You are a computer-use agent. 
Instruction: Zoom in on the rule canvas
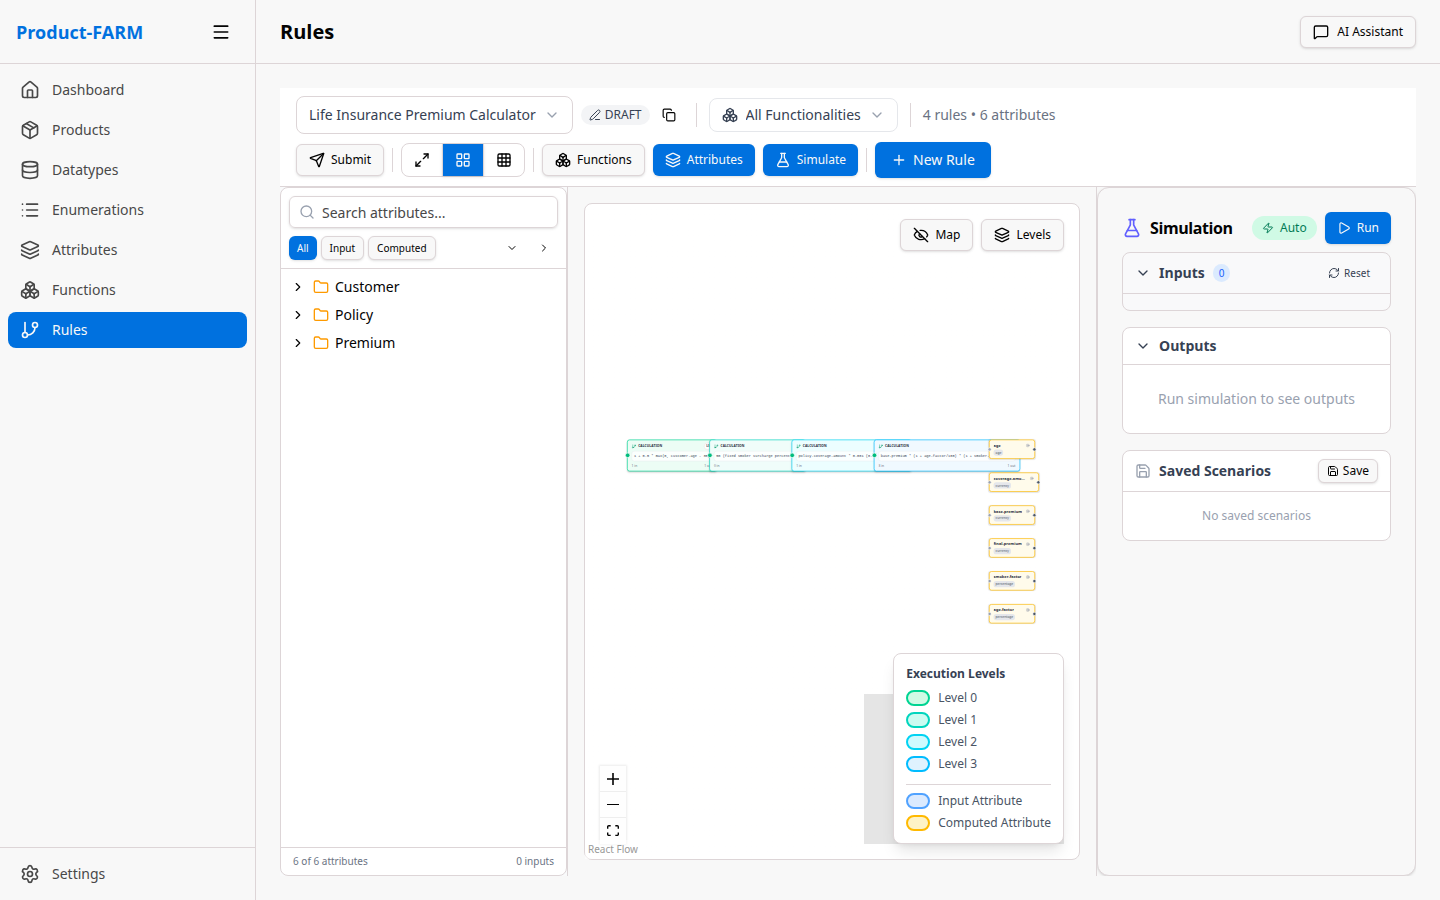(x=613, y=779)
